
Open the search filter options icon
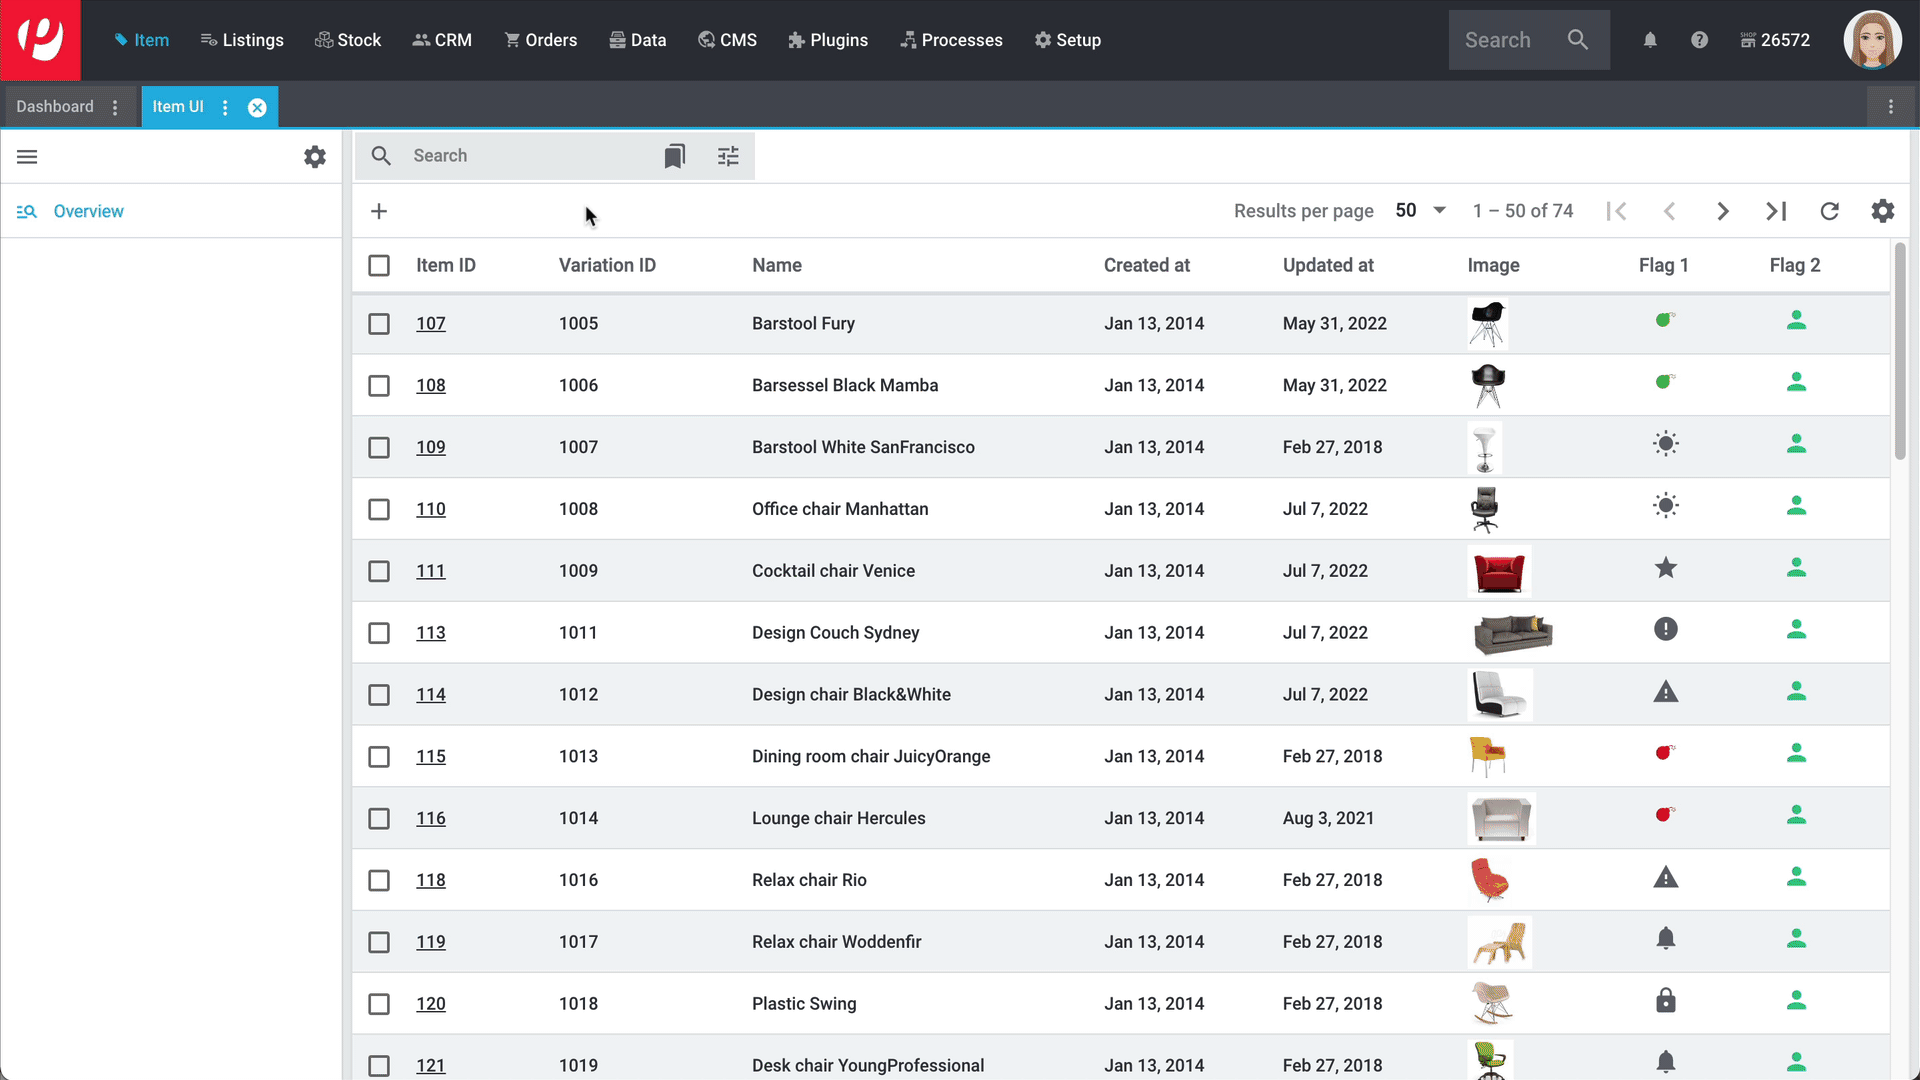click(x=728, y=156)
